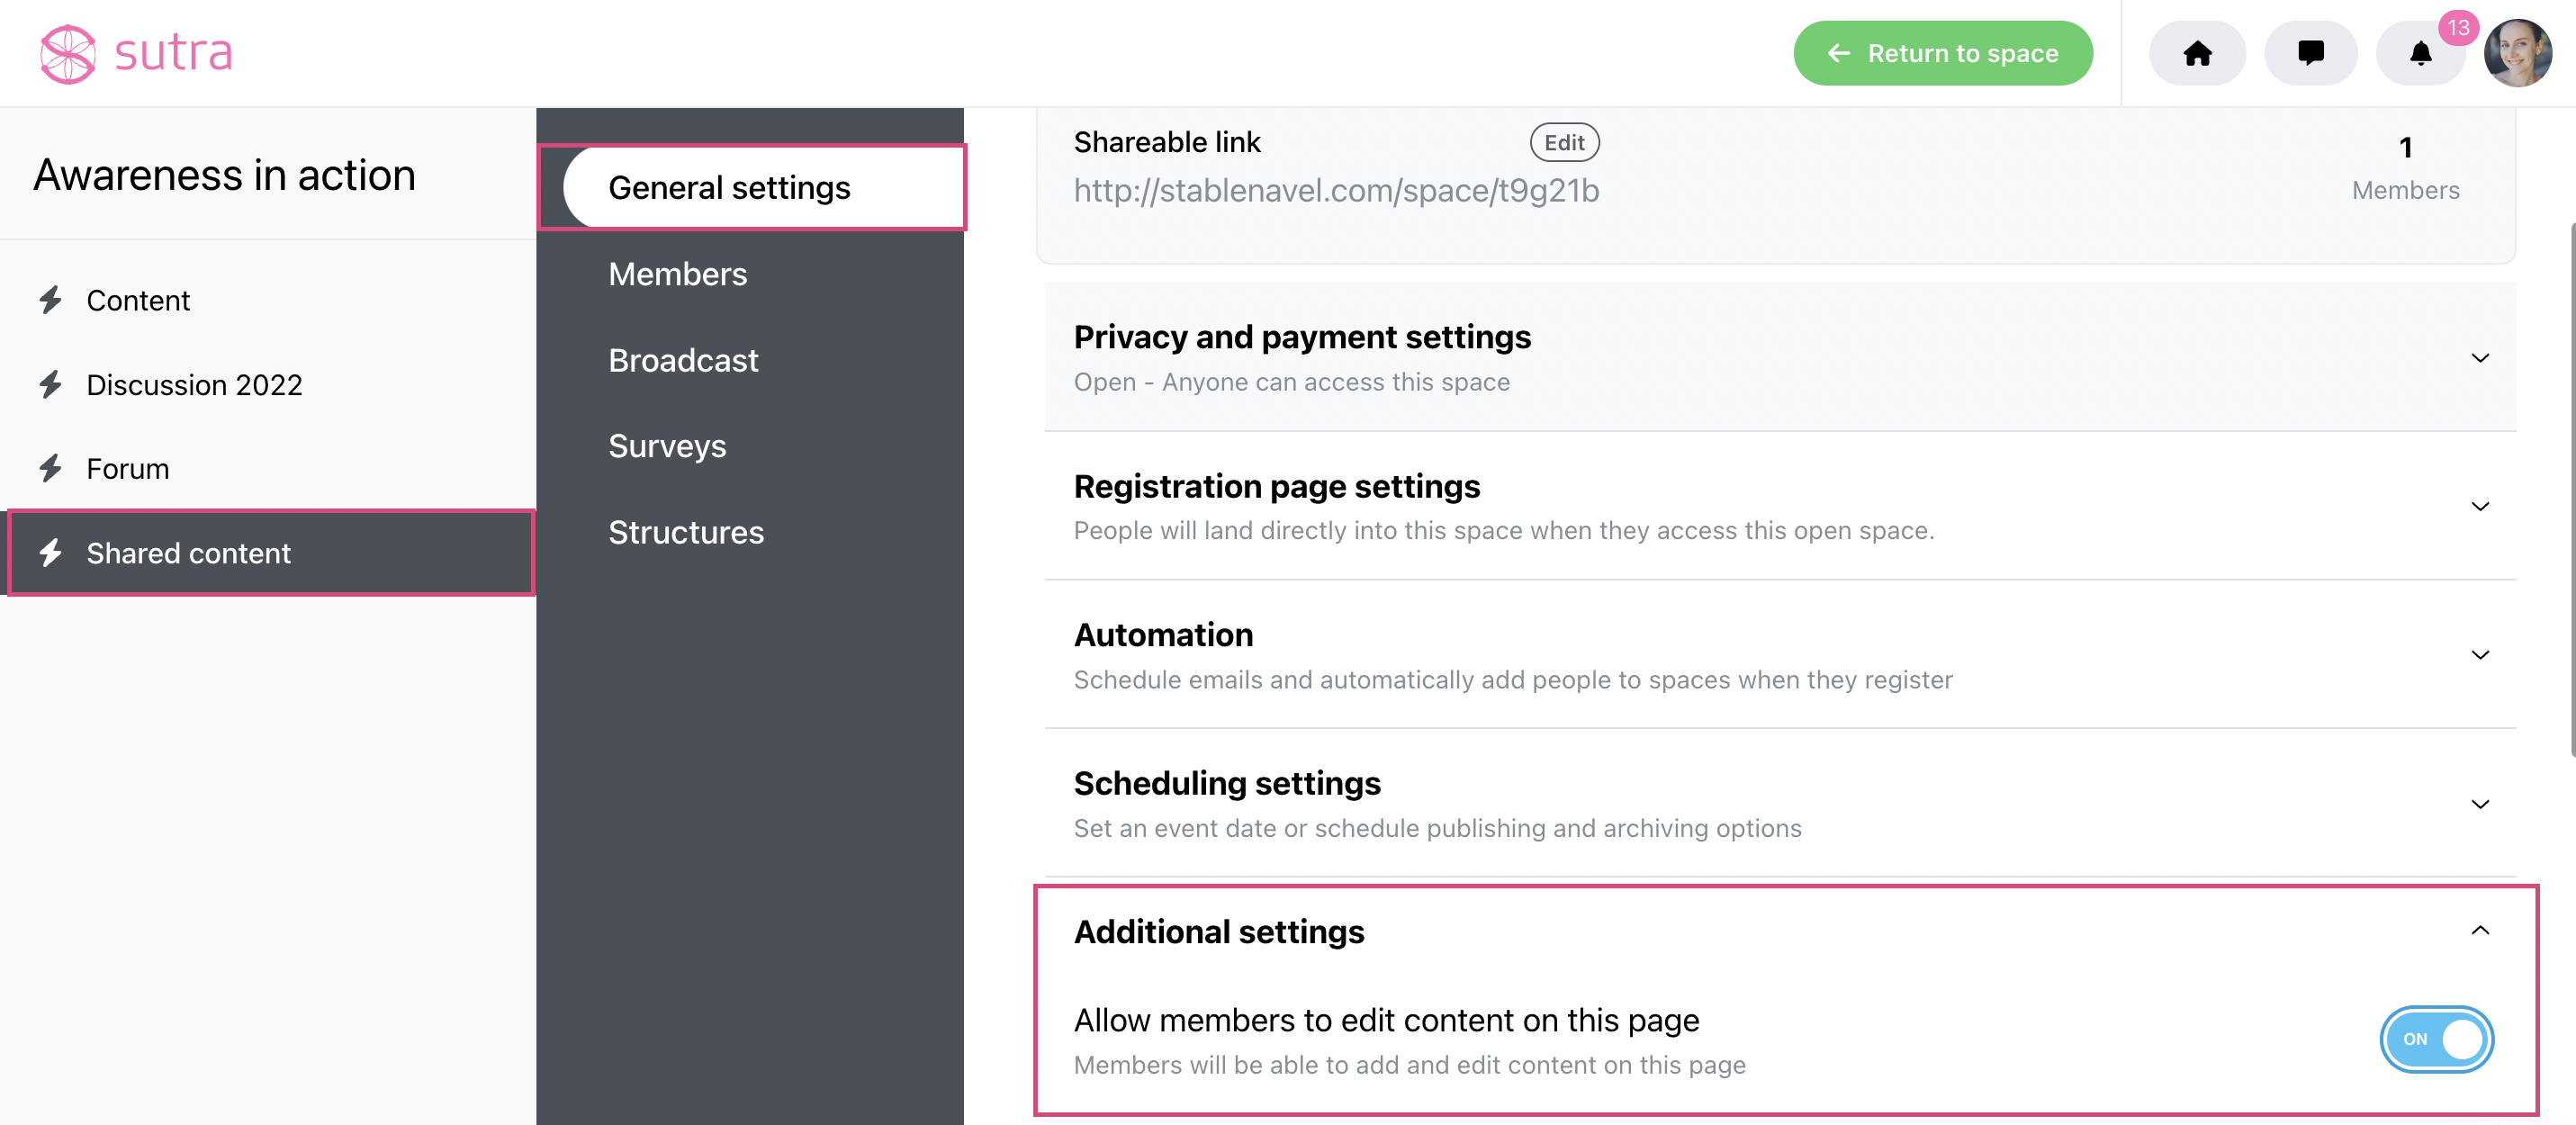
Task: Click 'Set an event date or schedule' description
Action: tap(1437, 828)
